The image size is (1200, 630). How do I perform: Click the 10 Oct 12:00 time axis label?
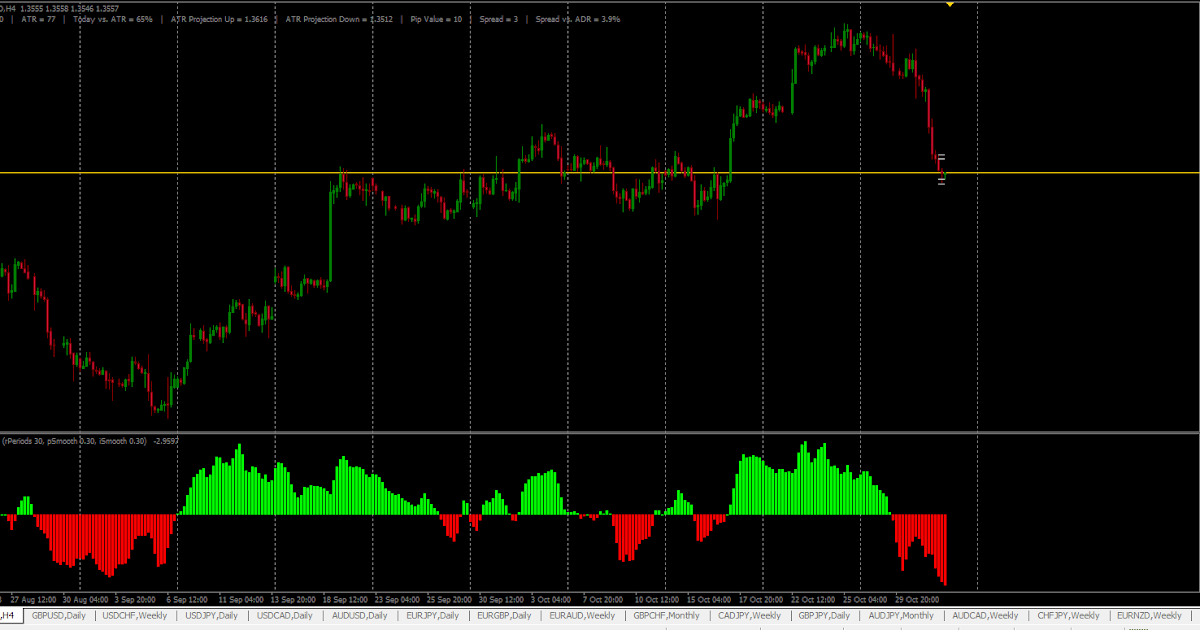(656, 600)
